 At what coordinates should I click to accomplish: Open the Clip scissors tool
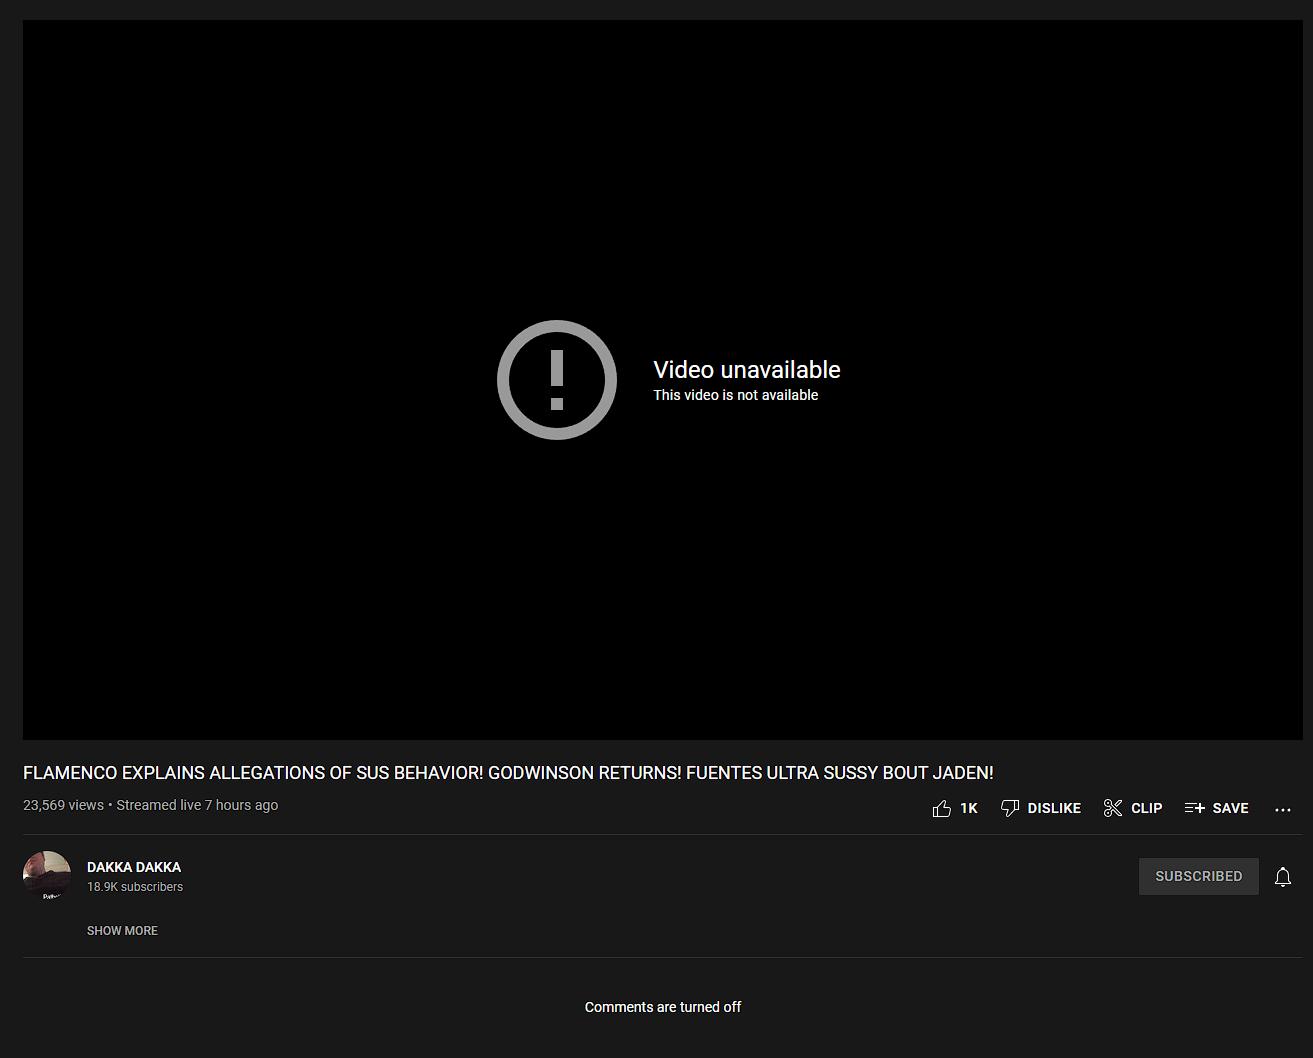click(1133, 808)
